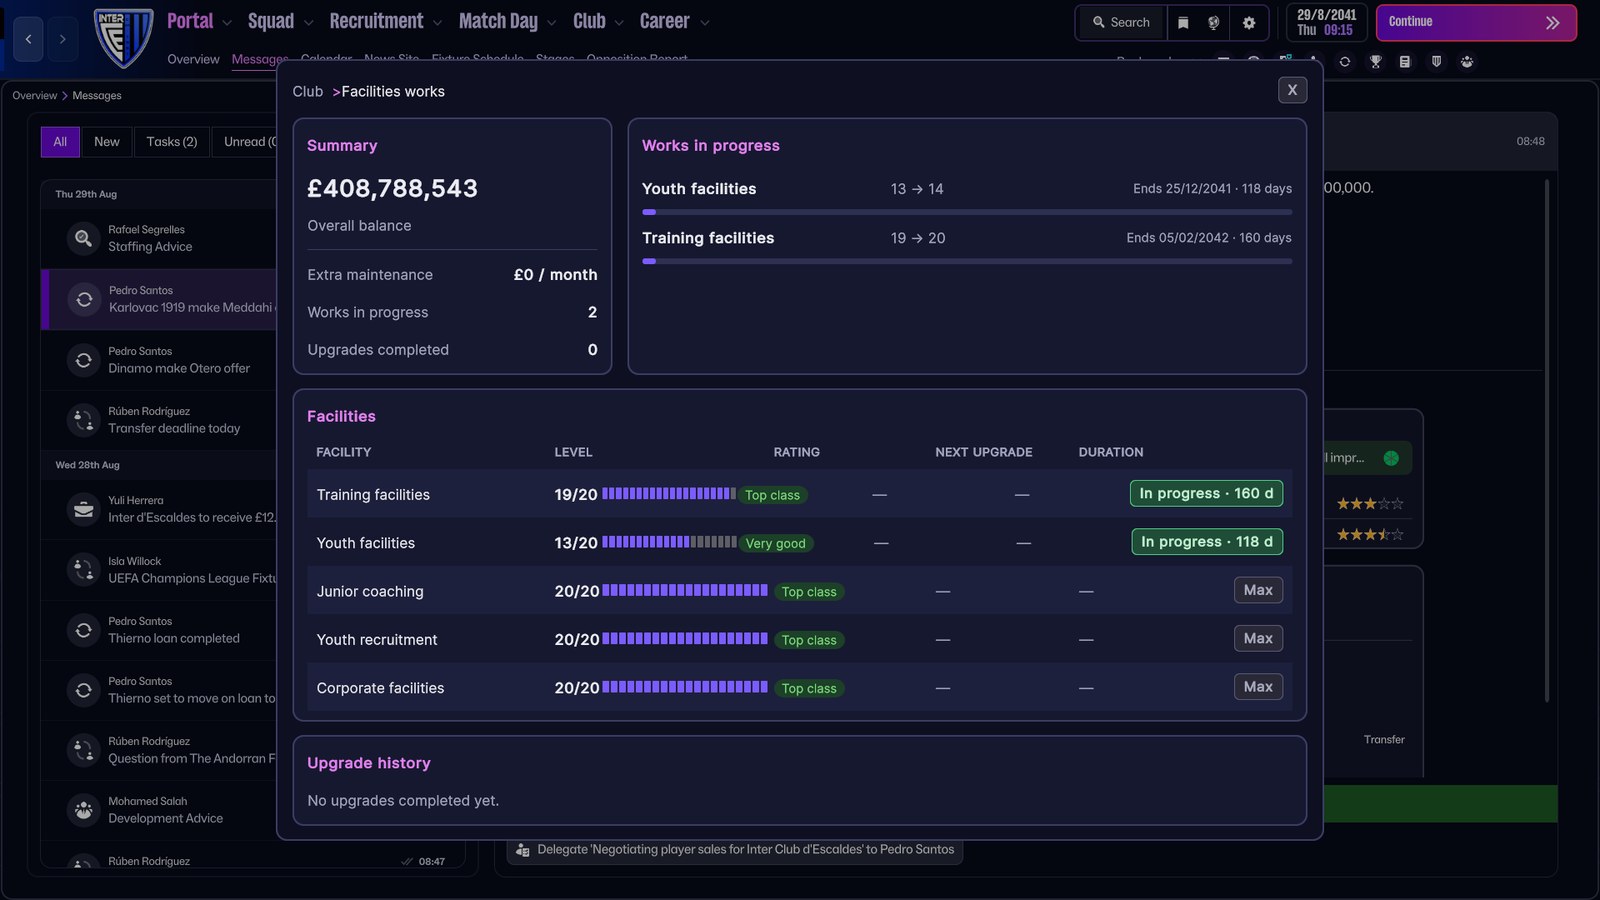The width and height of the screenshot is (1600, 900).
Task: Open settings gear icon
Action: coord(1249,22)
